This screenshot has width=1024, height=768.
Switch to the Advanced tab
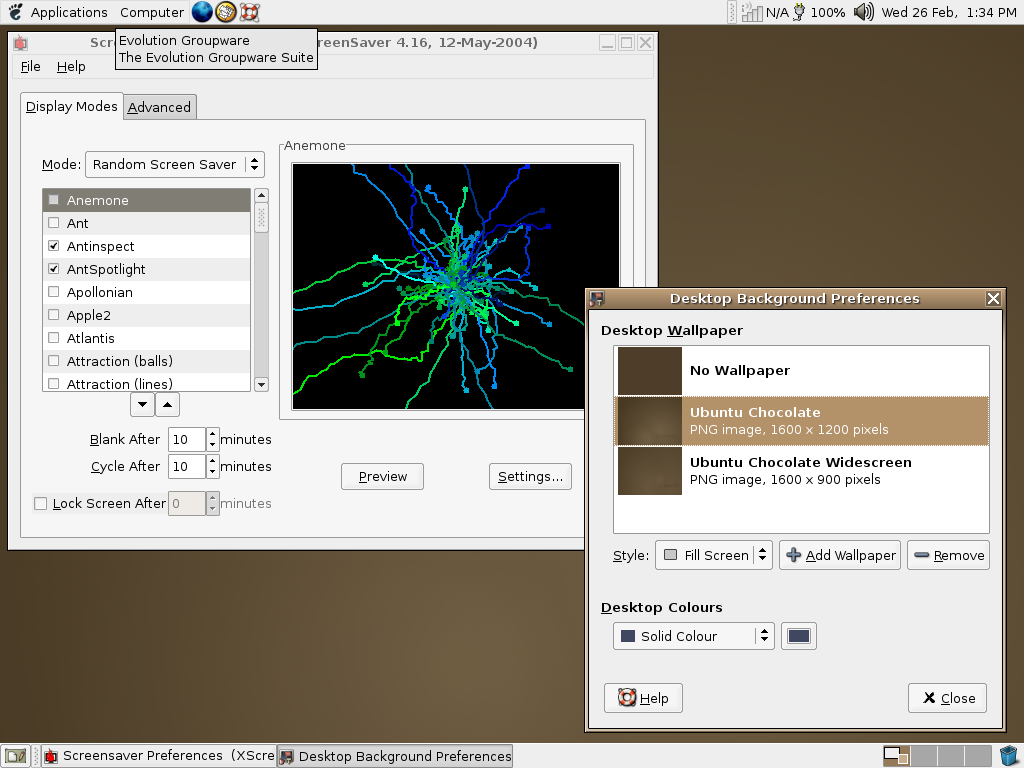(x=159, y=108)
